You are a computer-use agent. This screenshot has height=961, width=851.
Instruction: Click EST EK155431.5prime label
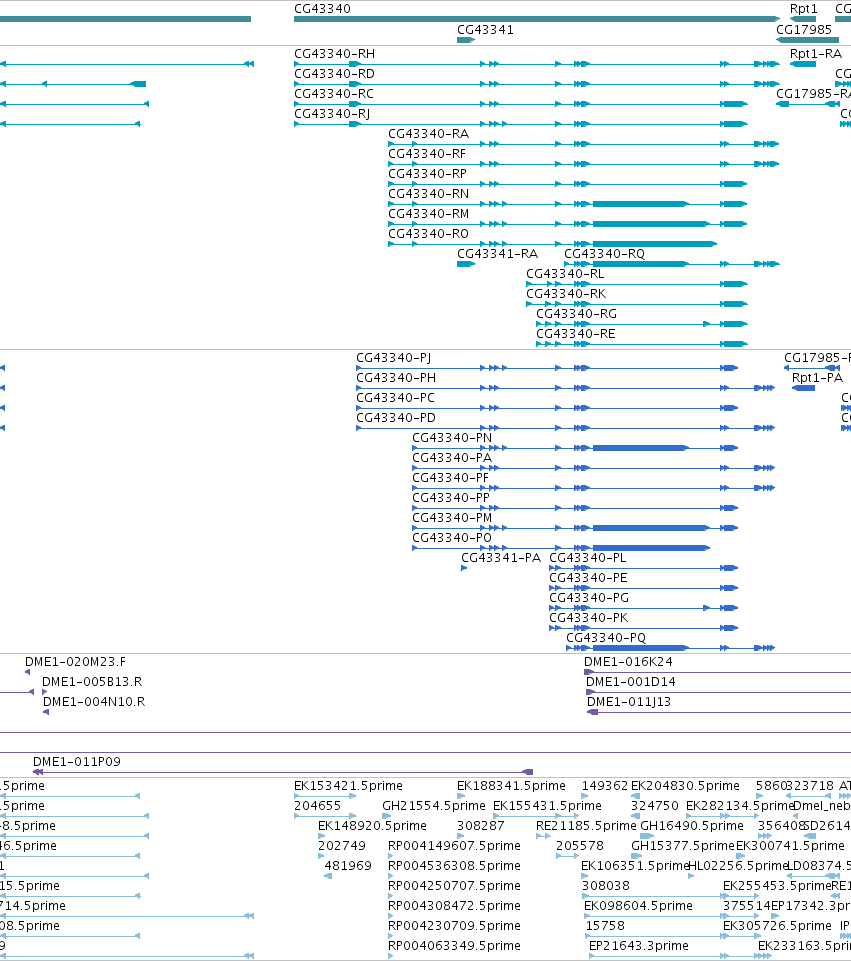pos(547,805)
